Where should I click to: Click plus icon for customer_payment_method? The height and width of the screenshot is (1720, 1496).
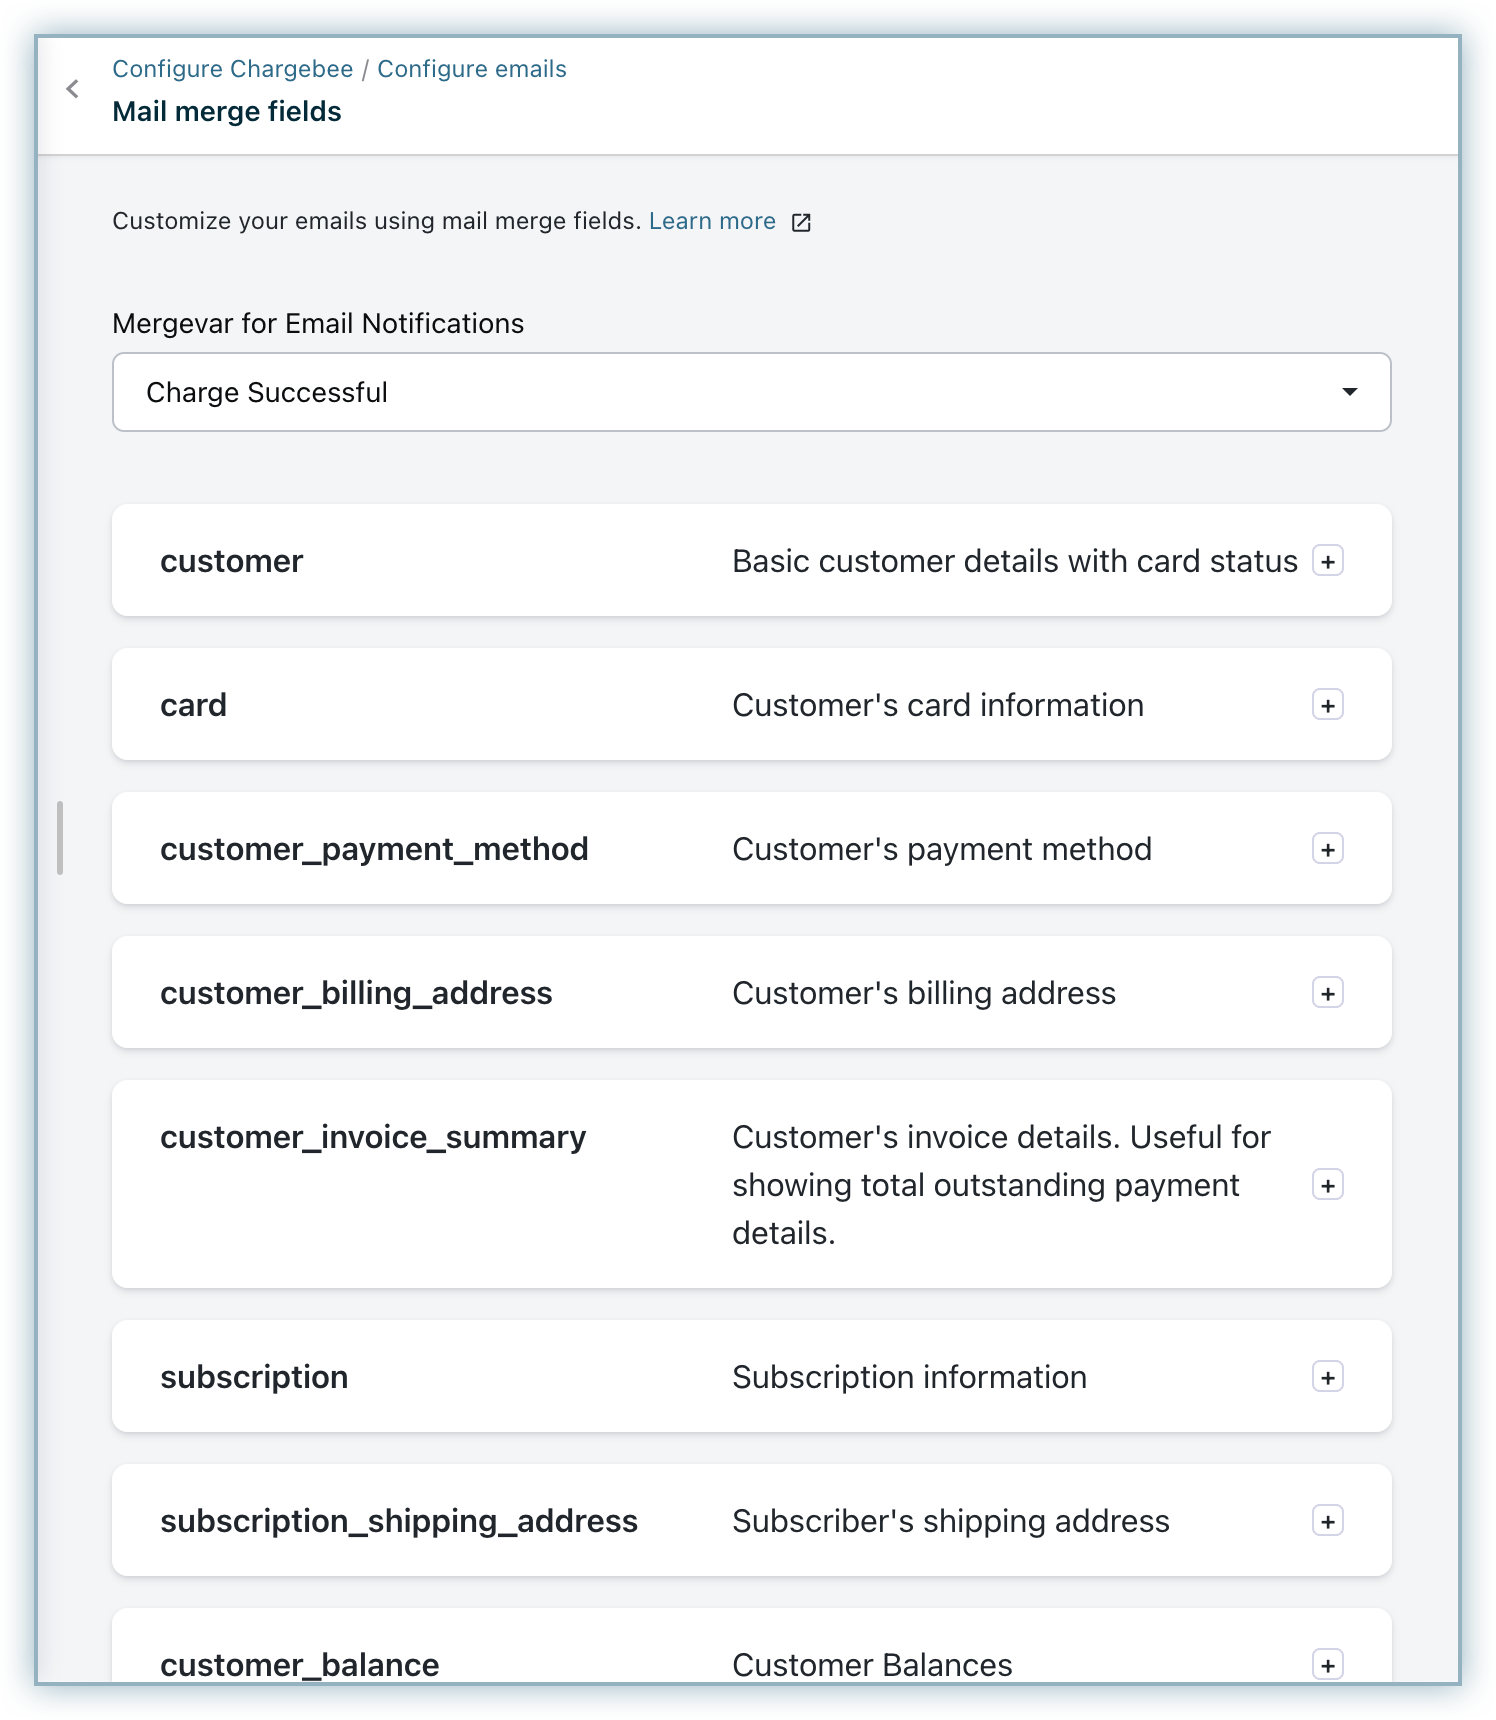pyautogui.click(x=1328, y=849)
